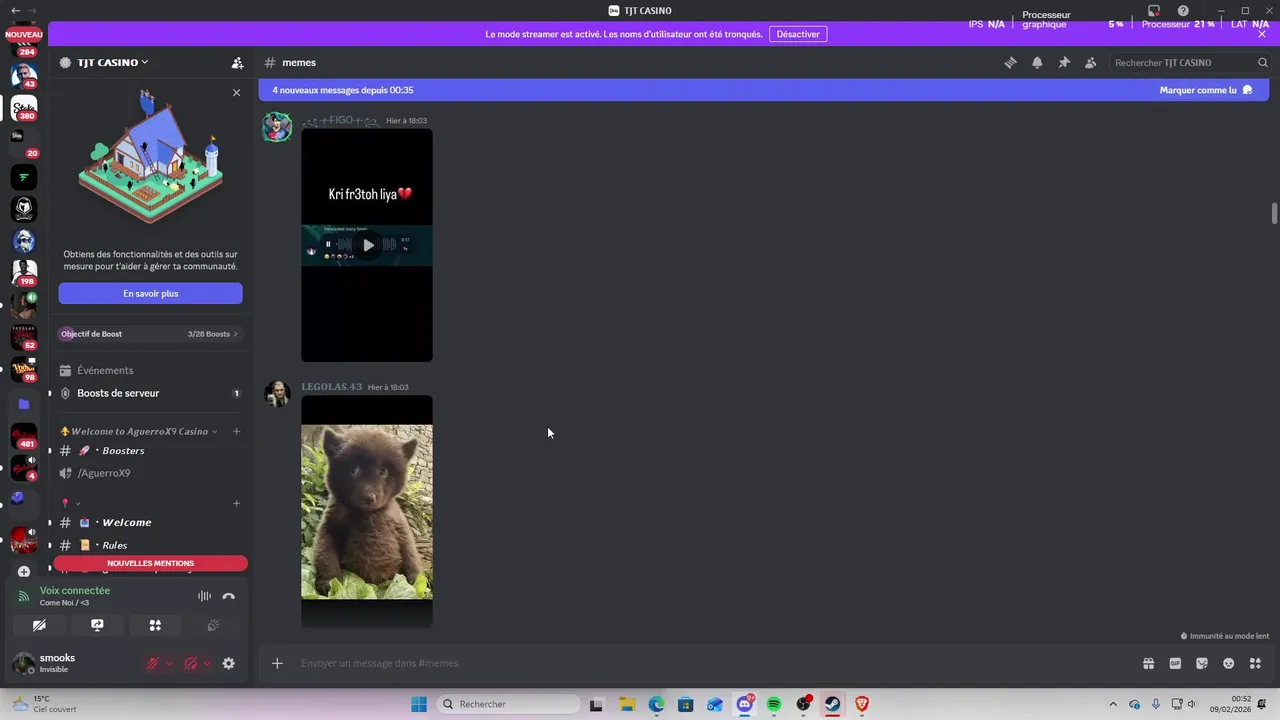Open the LEGOLAS.43 username

pos(331,387)
